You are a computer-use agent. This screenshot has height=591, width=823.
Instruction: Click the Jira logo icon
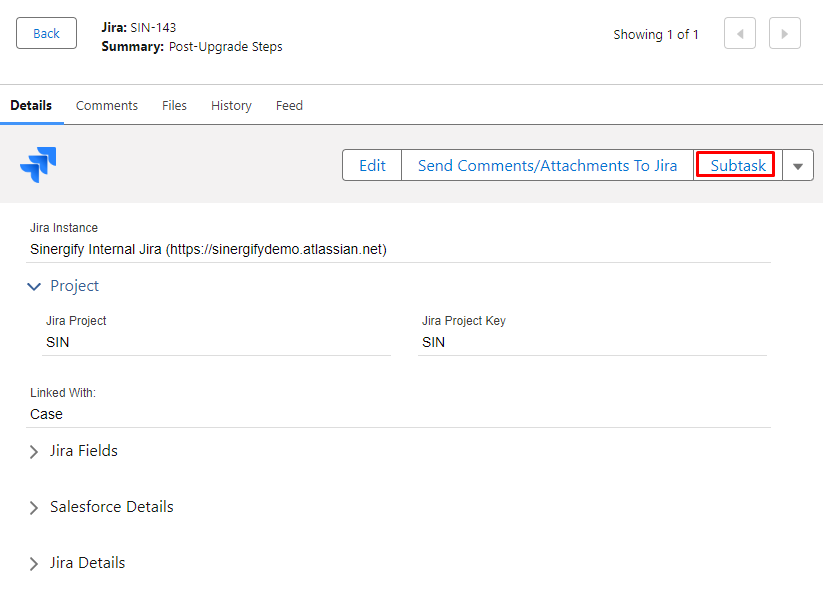38,165
